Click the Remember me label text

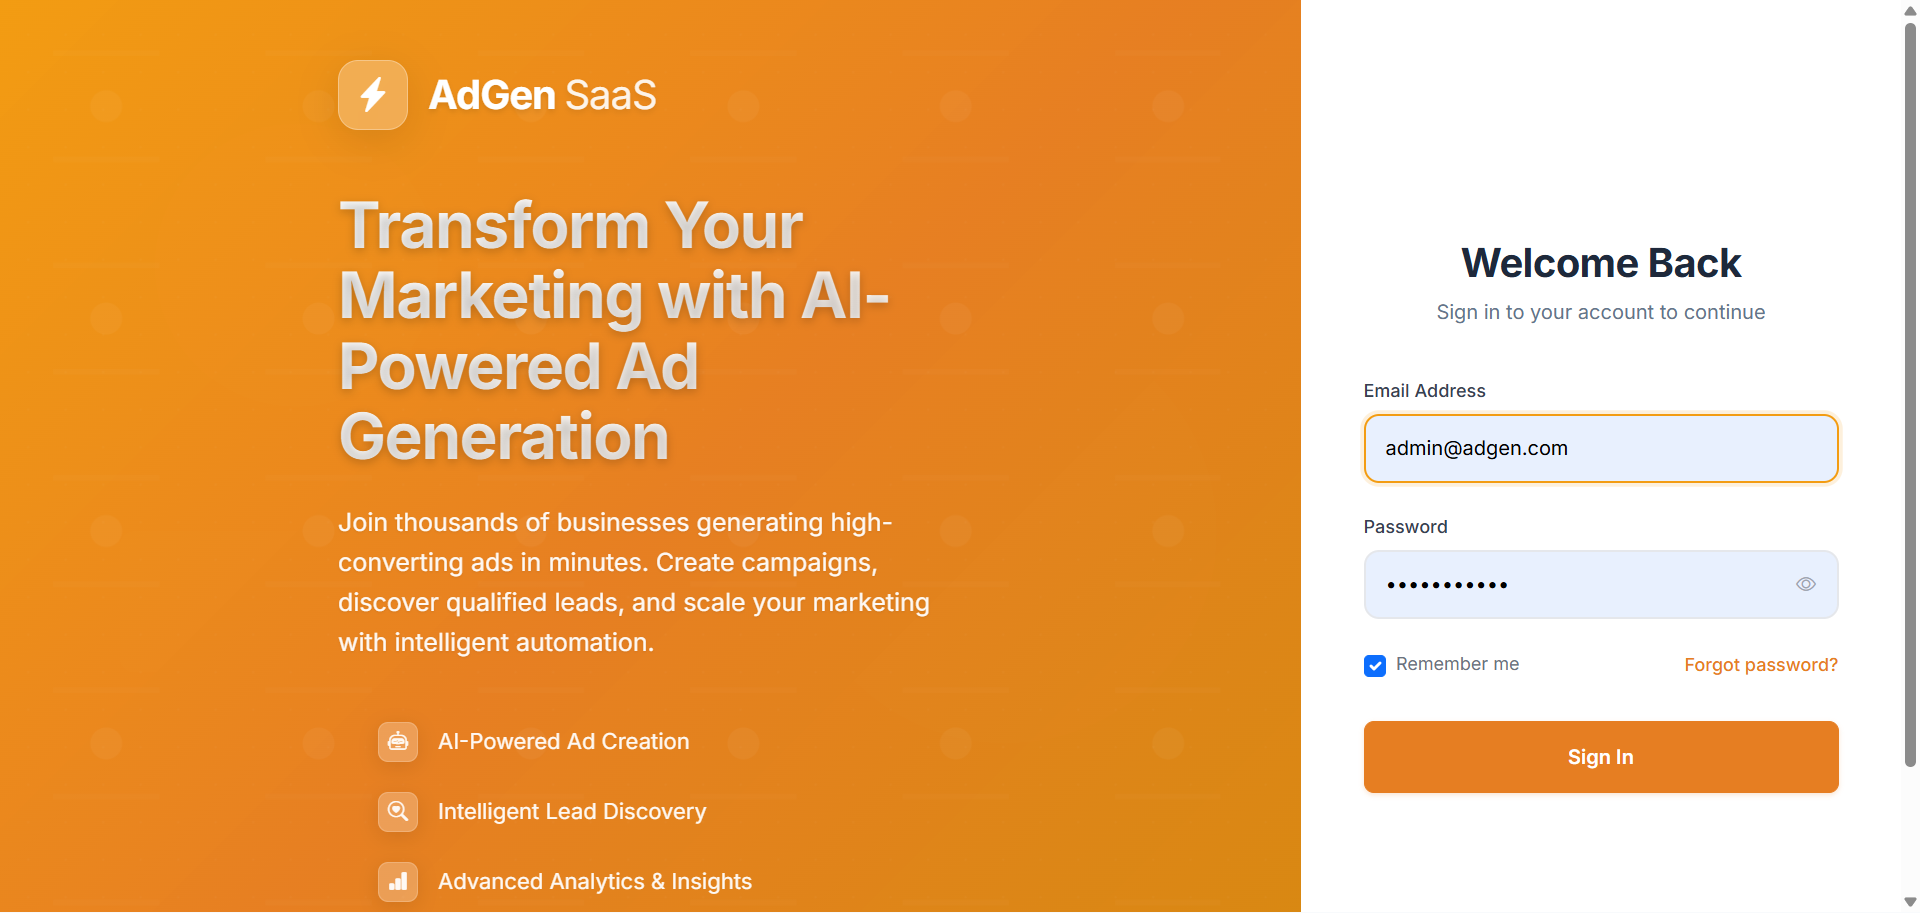[1457, 664]
